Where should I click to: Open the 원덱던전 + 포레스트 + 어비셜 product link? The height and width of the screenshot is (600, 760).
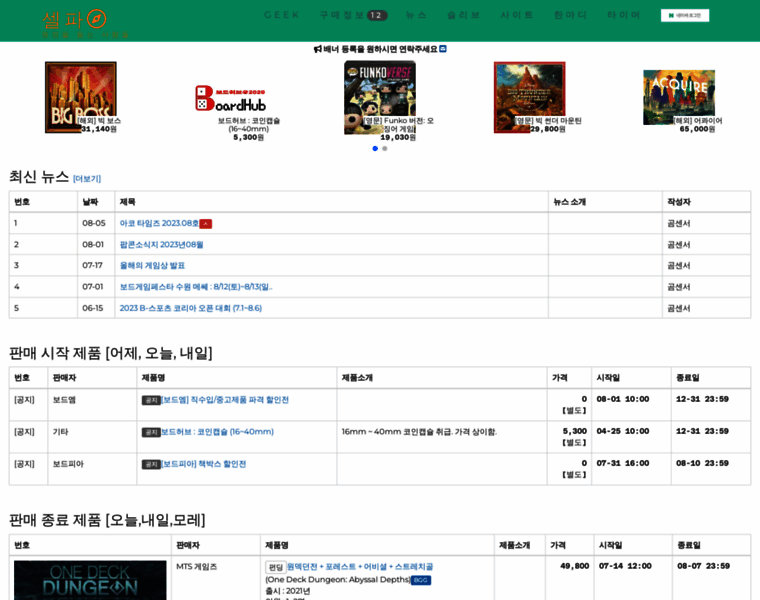360,567
